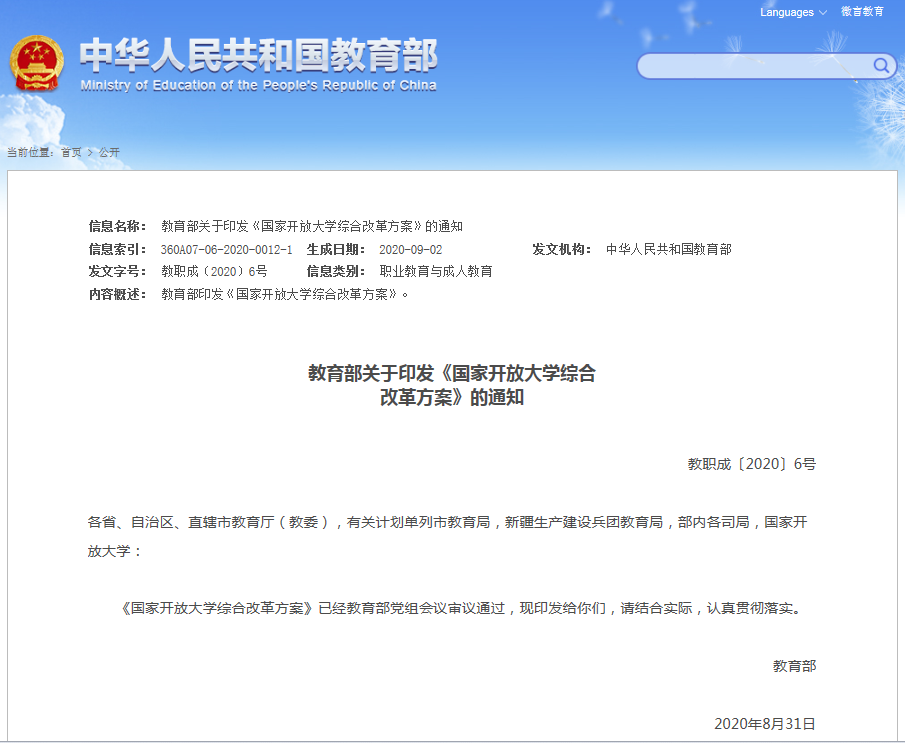Click the 内容概述 summary text
The image size is (905, 743).
(x=285, y=294)
